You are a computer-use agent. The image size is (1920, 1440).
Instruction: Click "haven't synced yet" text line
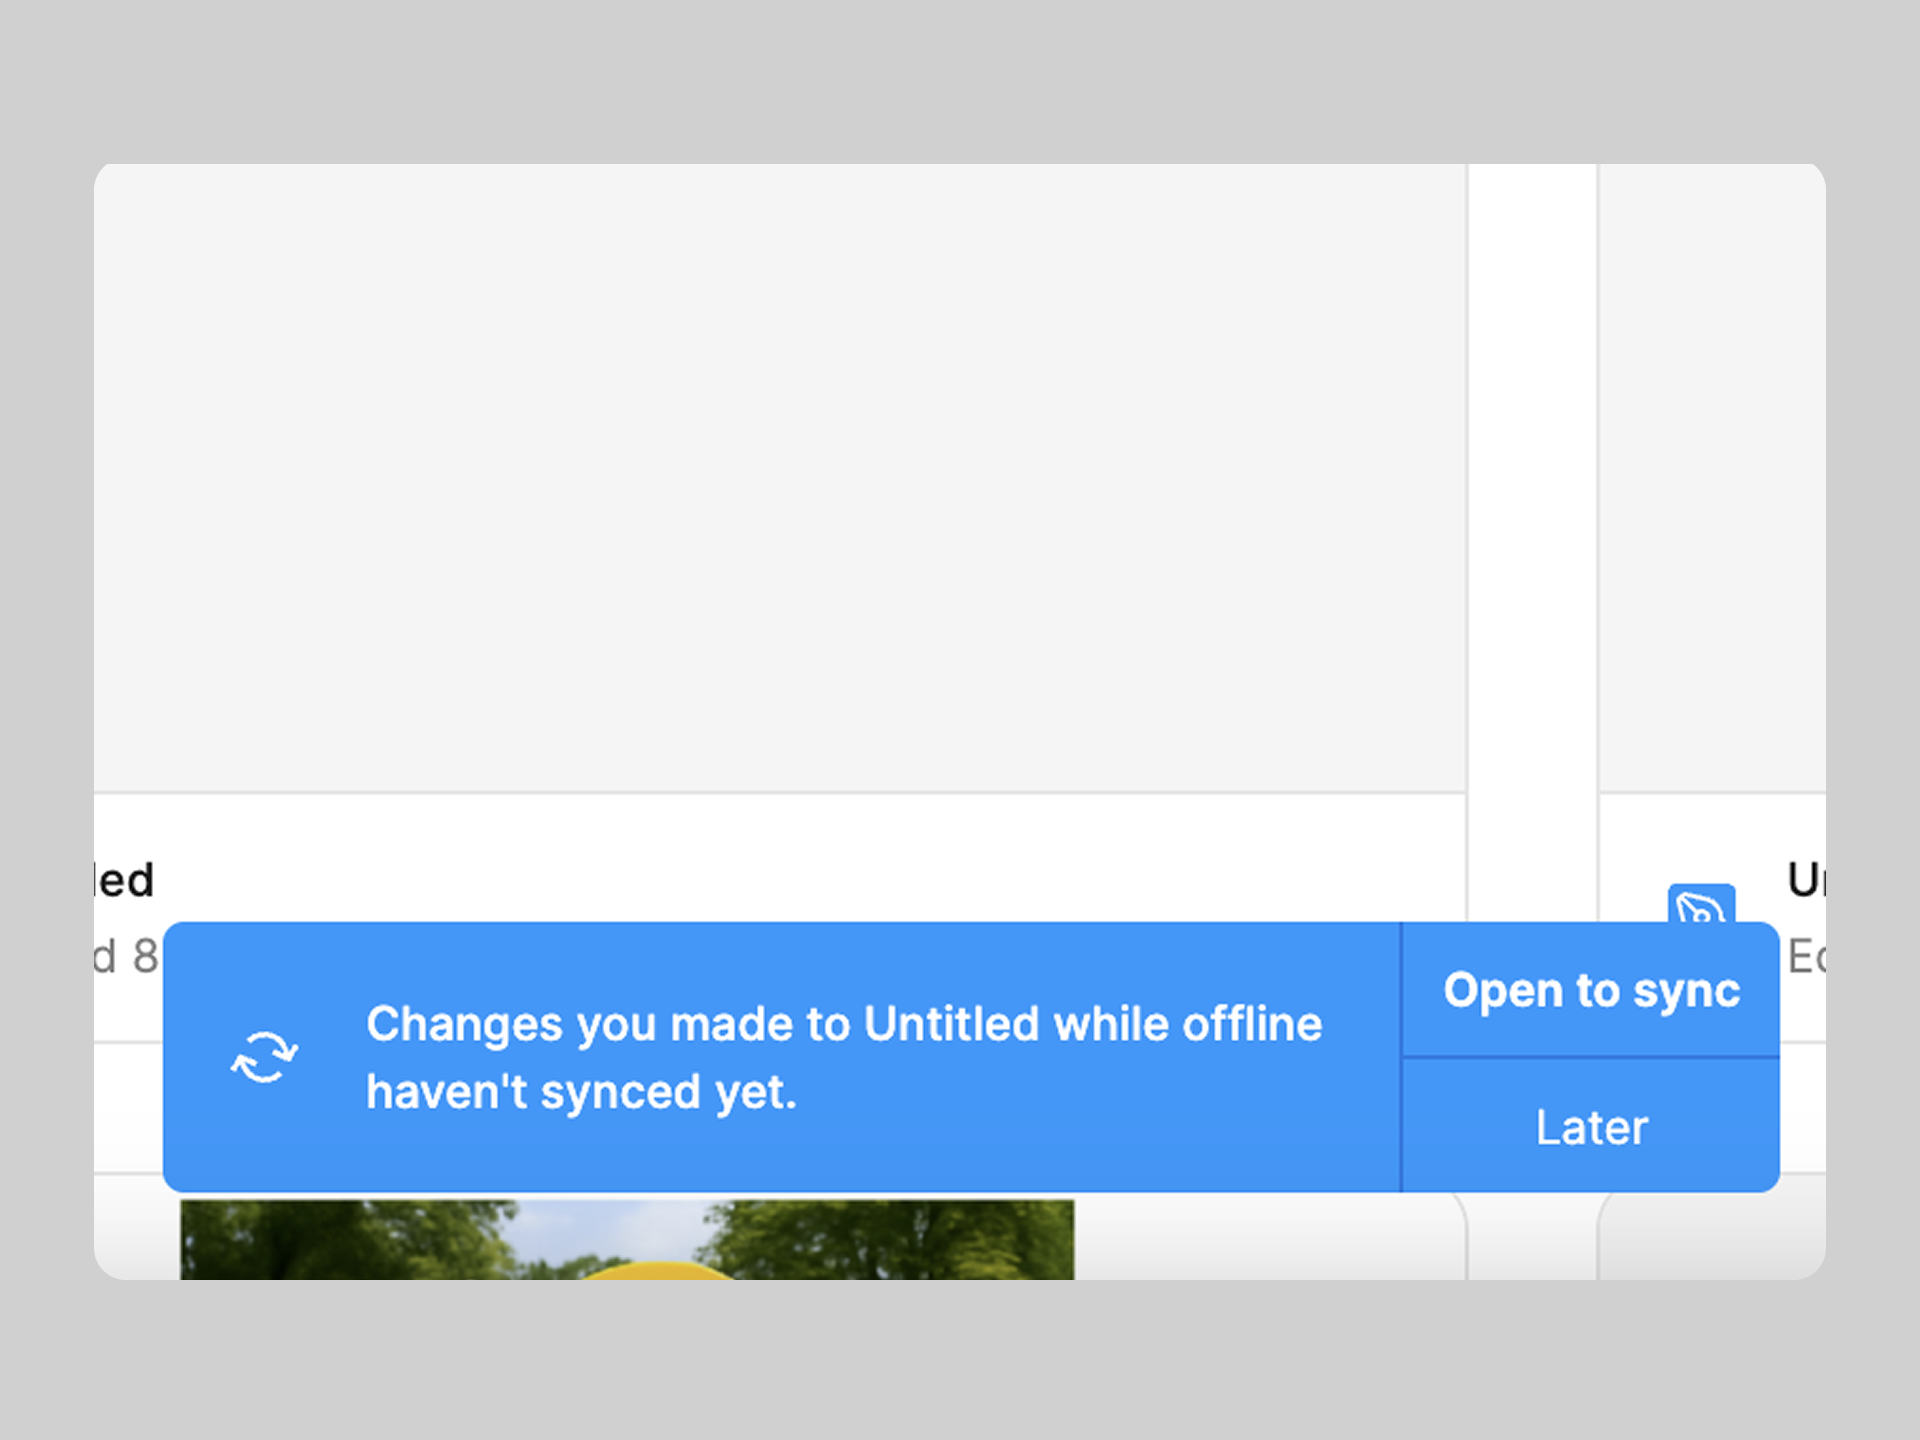coord(580,1092)
